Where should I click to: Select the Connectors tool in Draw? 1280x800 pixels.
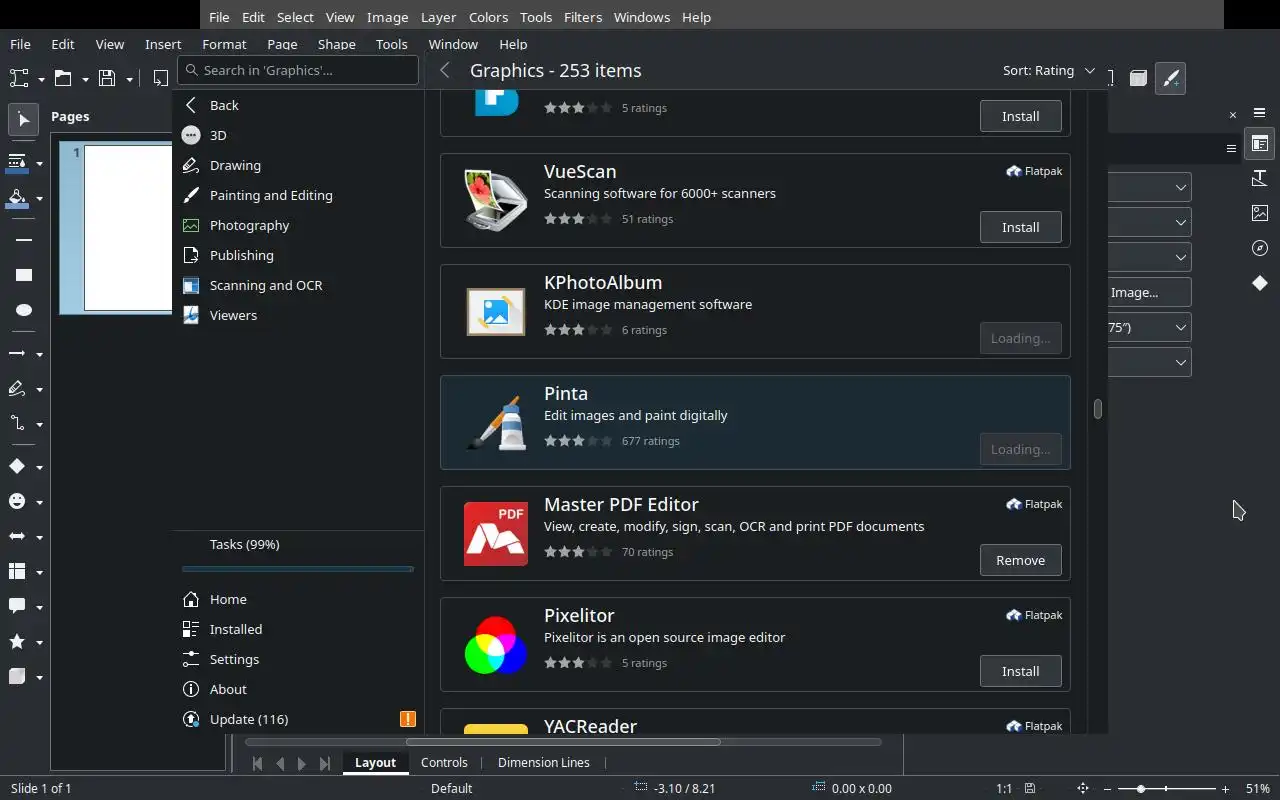pos(17,424)
